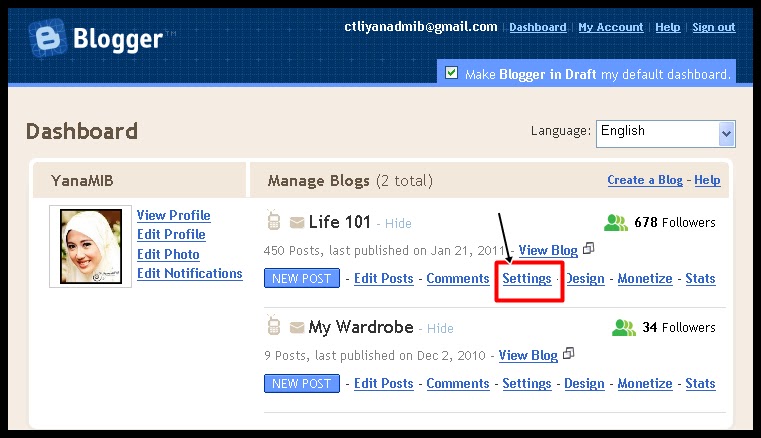Viewport: 761px width, 438px height.
Task: Open the Language dropdown showing English
Action: click(665, 134)
